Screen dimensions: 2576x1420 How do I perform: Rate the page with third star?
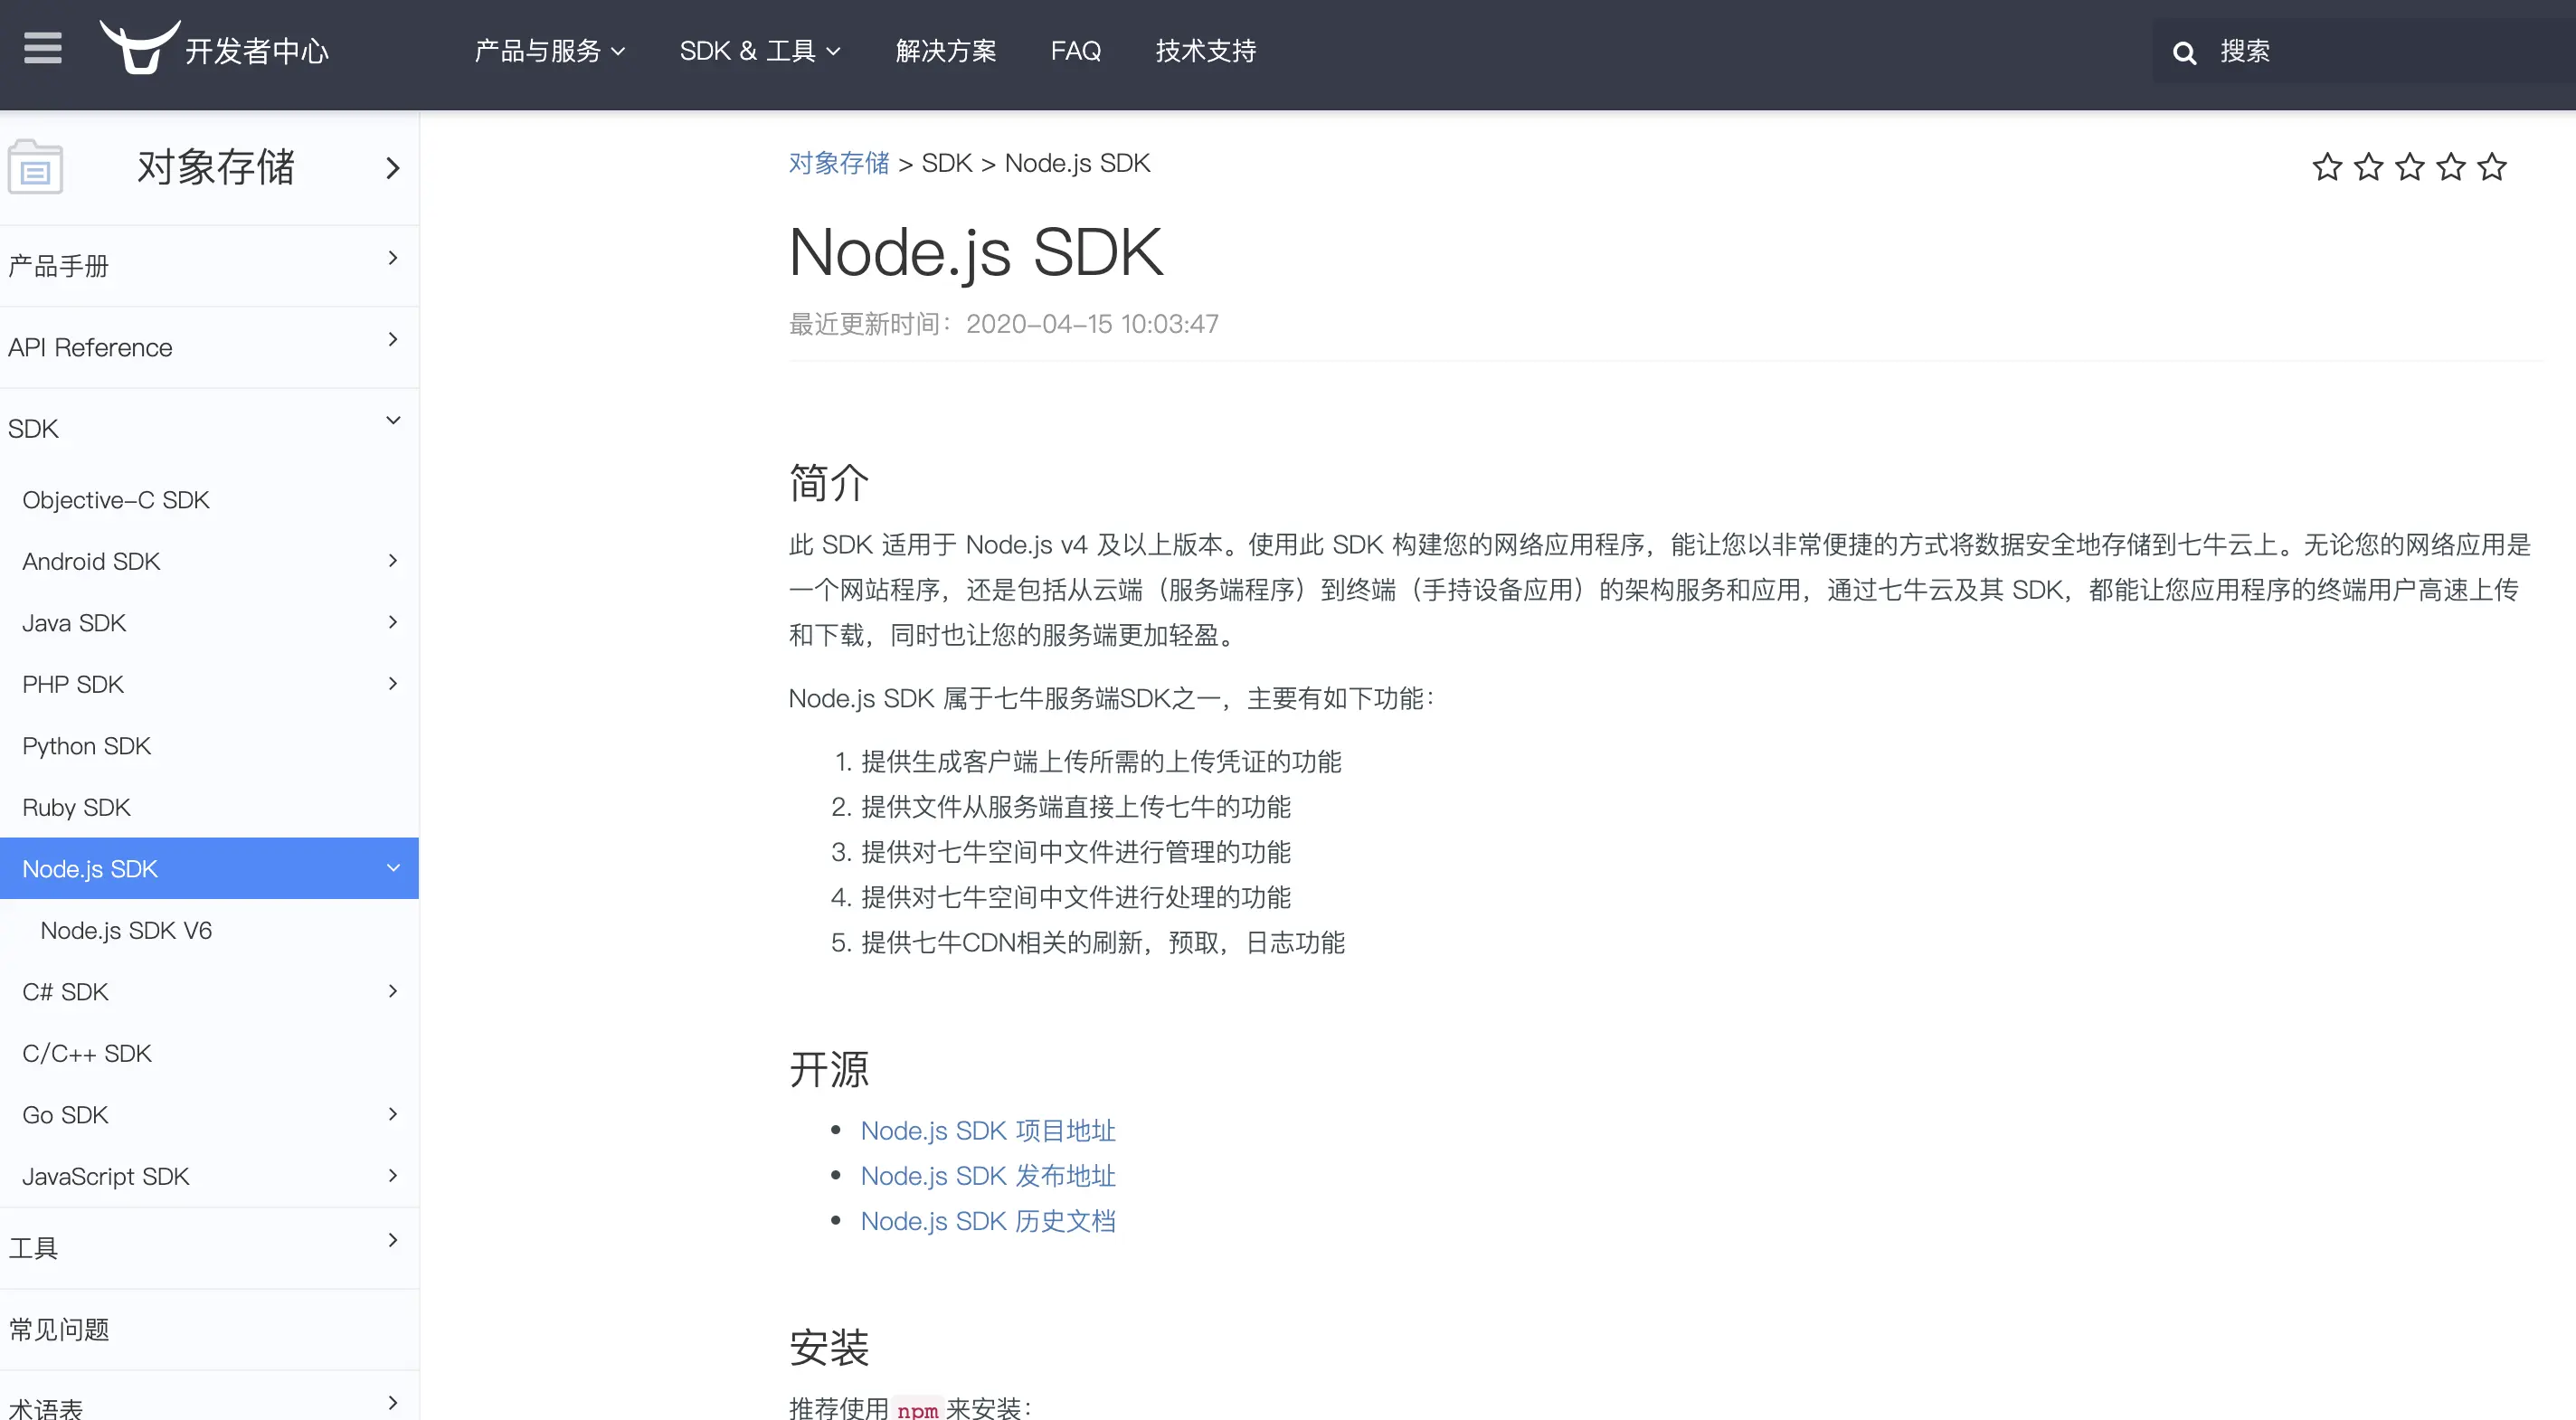point(2410,167)
